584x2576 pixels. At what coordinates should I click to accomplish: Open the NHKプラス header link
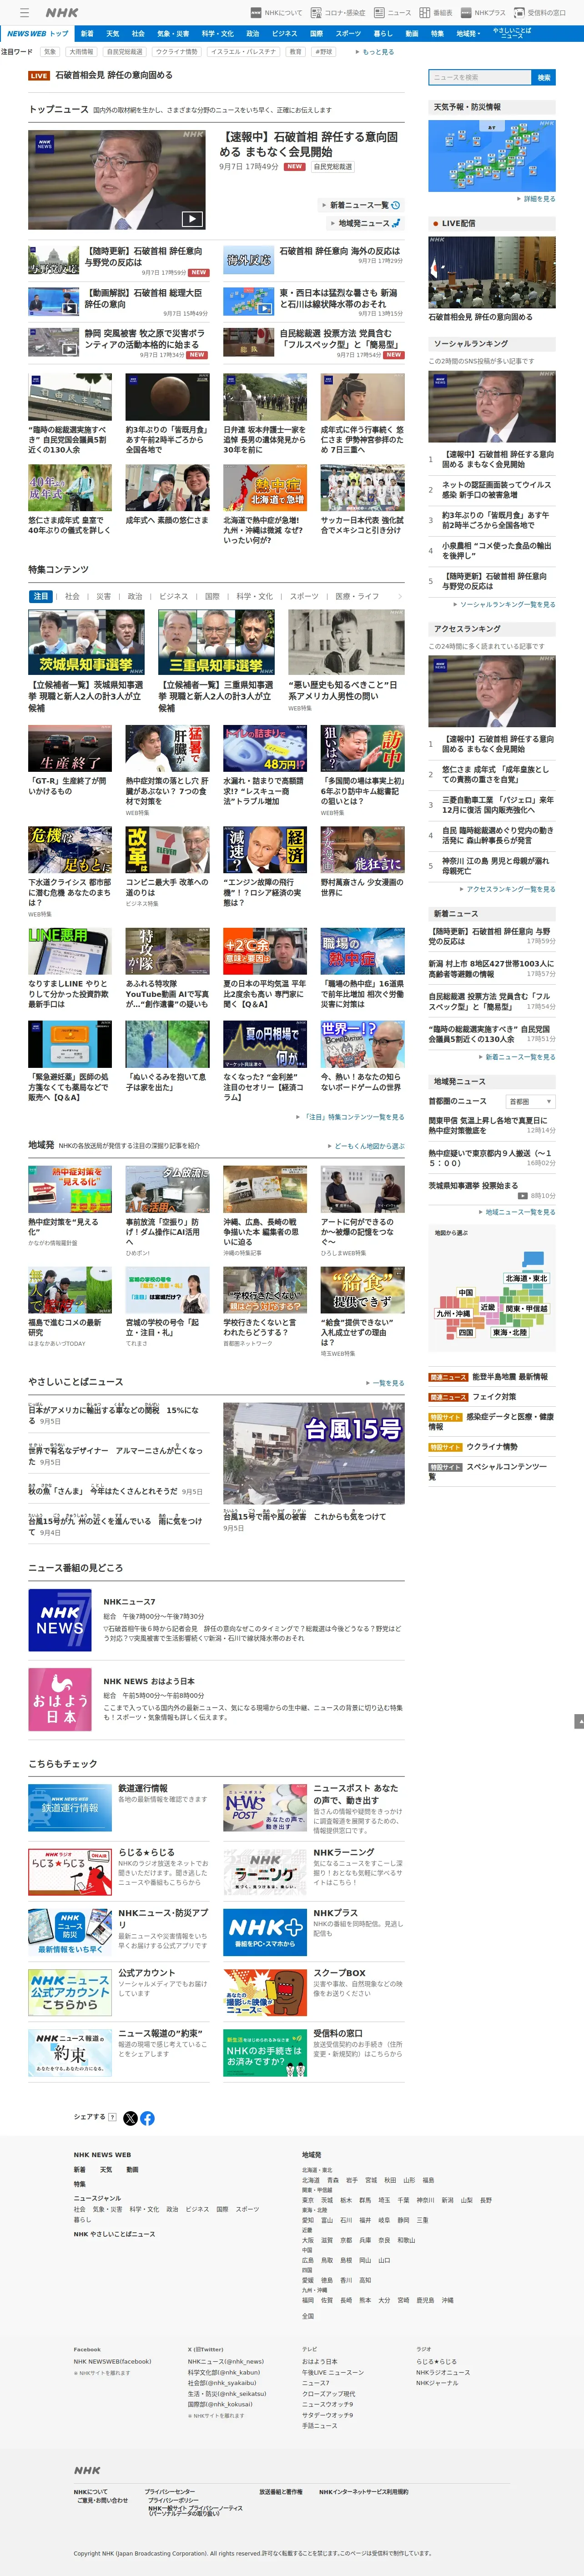(x=483, y=13)
